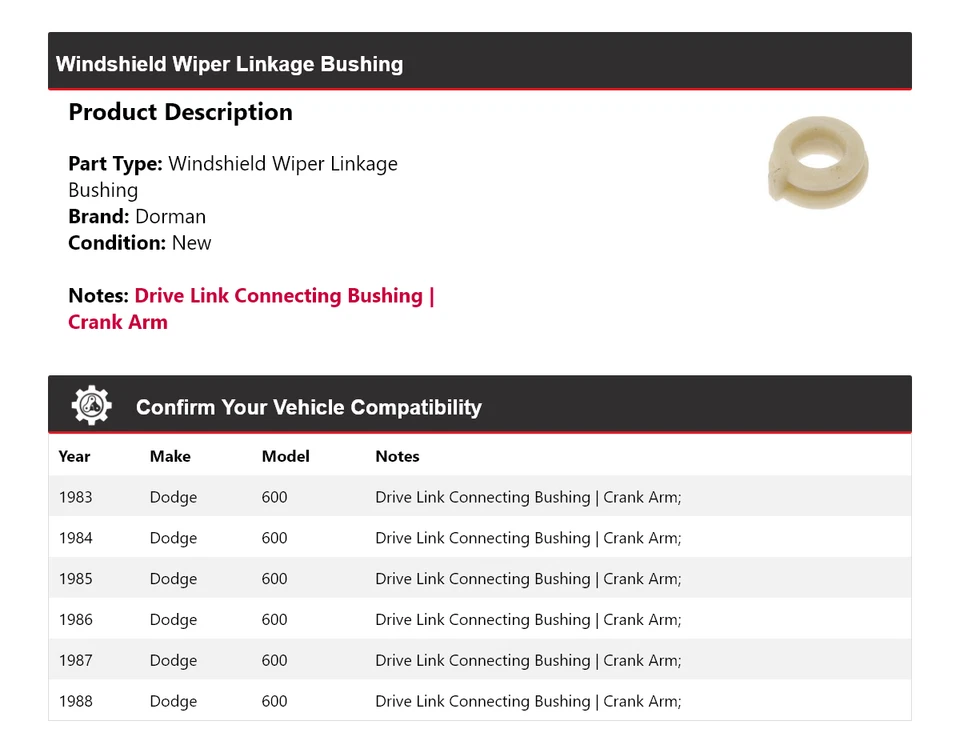Select the 1986 year cell
Viewport: 960px width, 753px height.
(x=75, y=620)
